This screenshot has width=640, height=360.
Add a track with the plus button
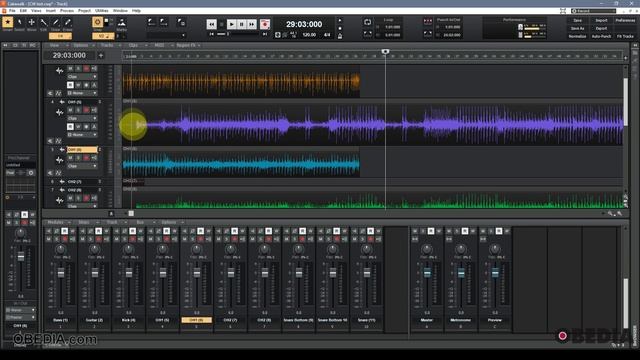pyautogui.click(x=101, y=55)
